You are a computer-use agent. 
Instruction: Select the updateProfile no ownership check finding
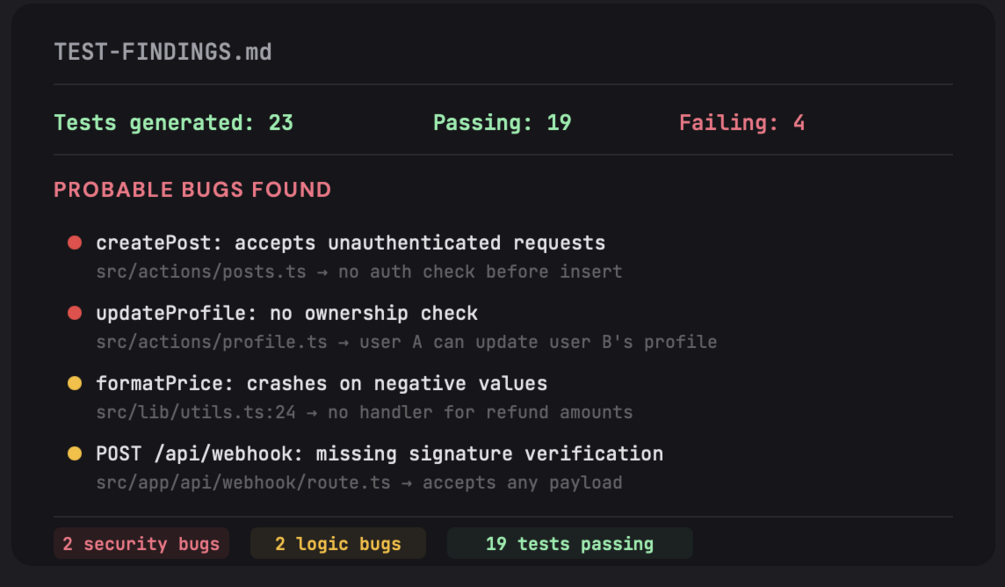[287, 314]
